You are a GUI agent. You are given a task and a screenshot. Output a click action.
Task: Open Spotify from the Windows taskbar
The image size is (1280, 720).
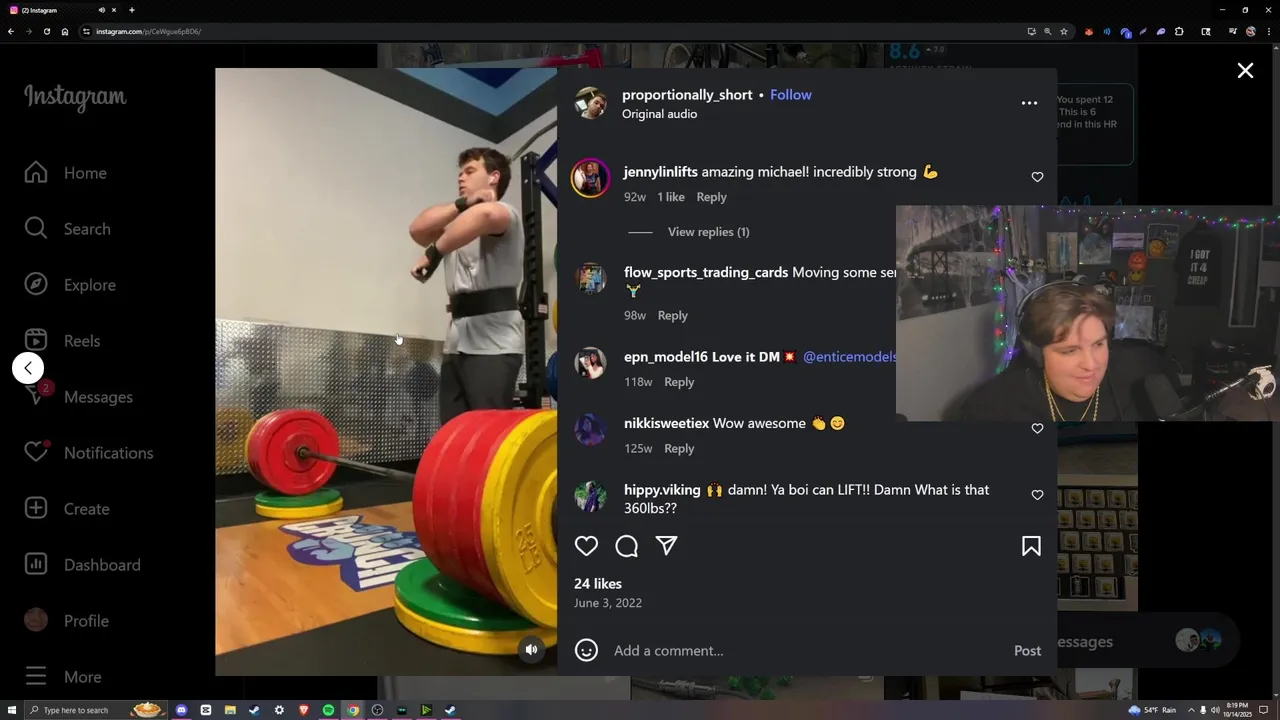(328, 710)
